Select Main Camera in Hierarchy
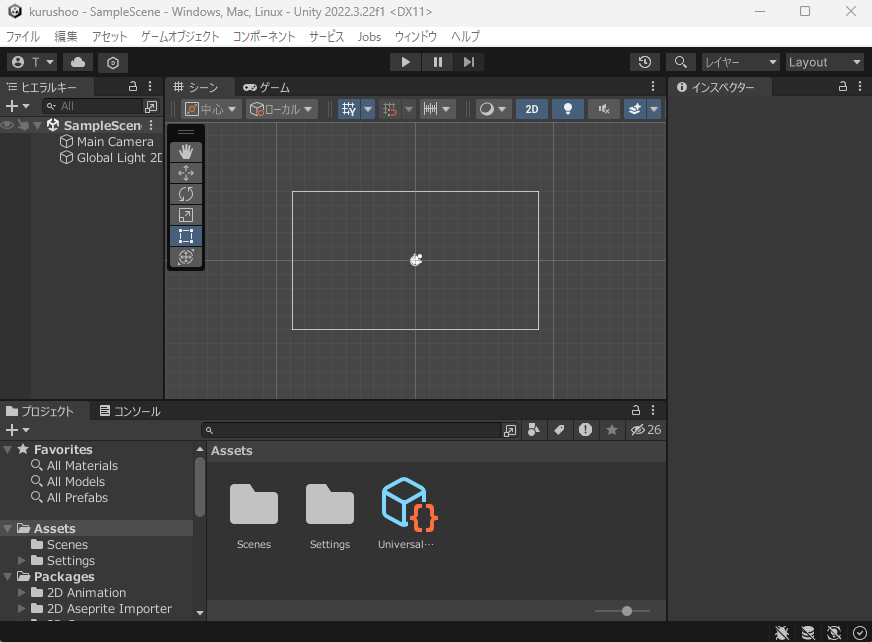 tap(115, 142)
